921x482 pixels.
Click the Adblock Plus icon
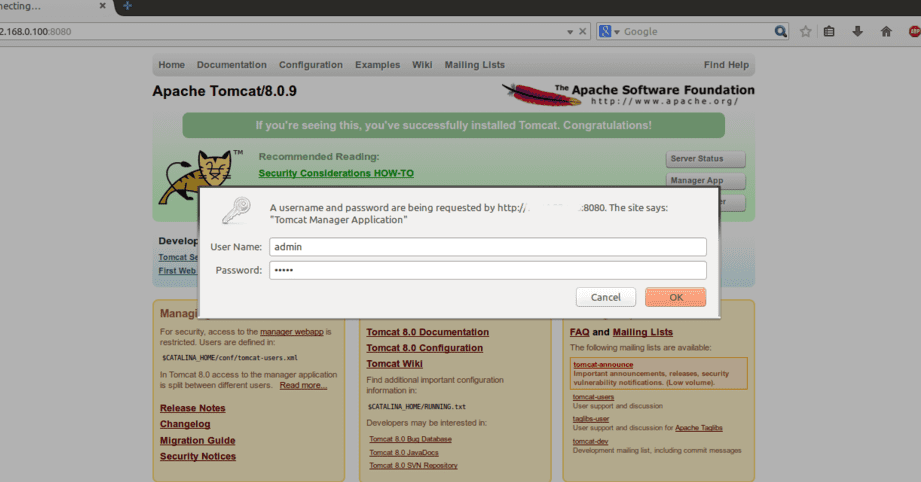tap(912, 31)
